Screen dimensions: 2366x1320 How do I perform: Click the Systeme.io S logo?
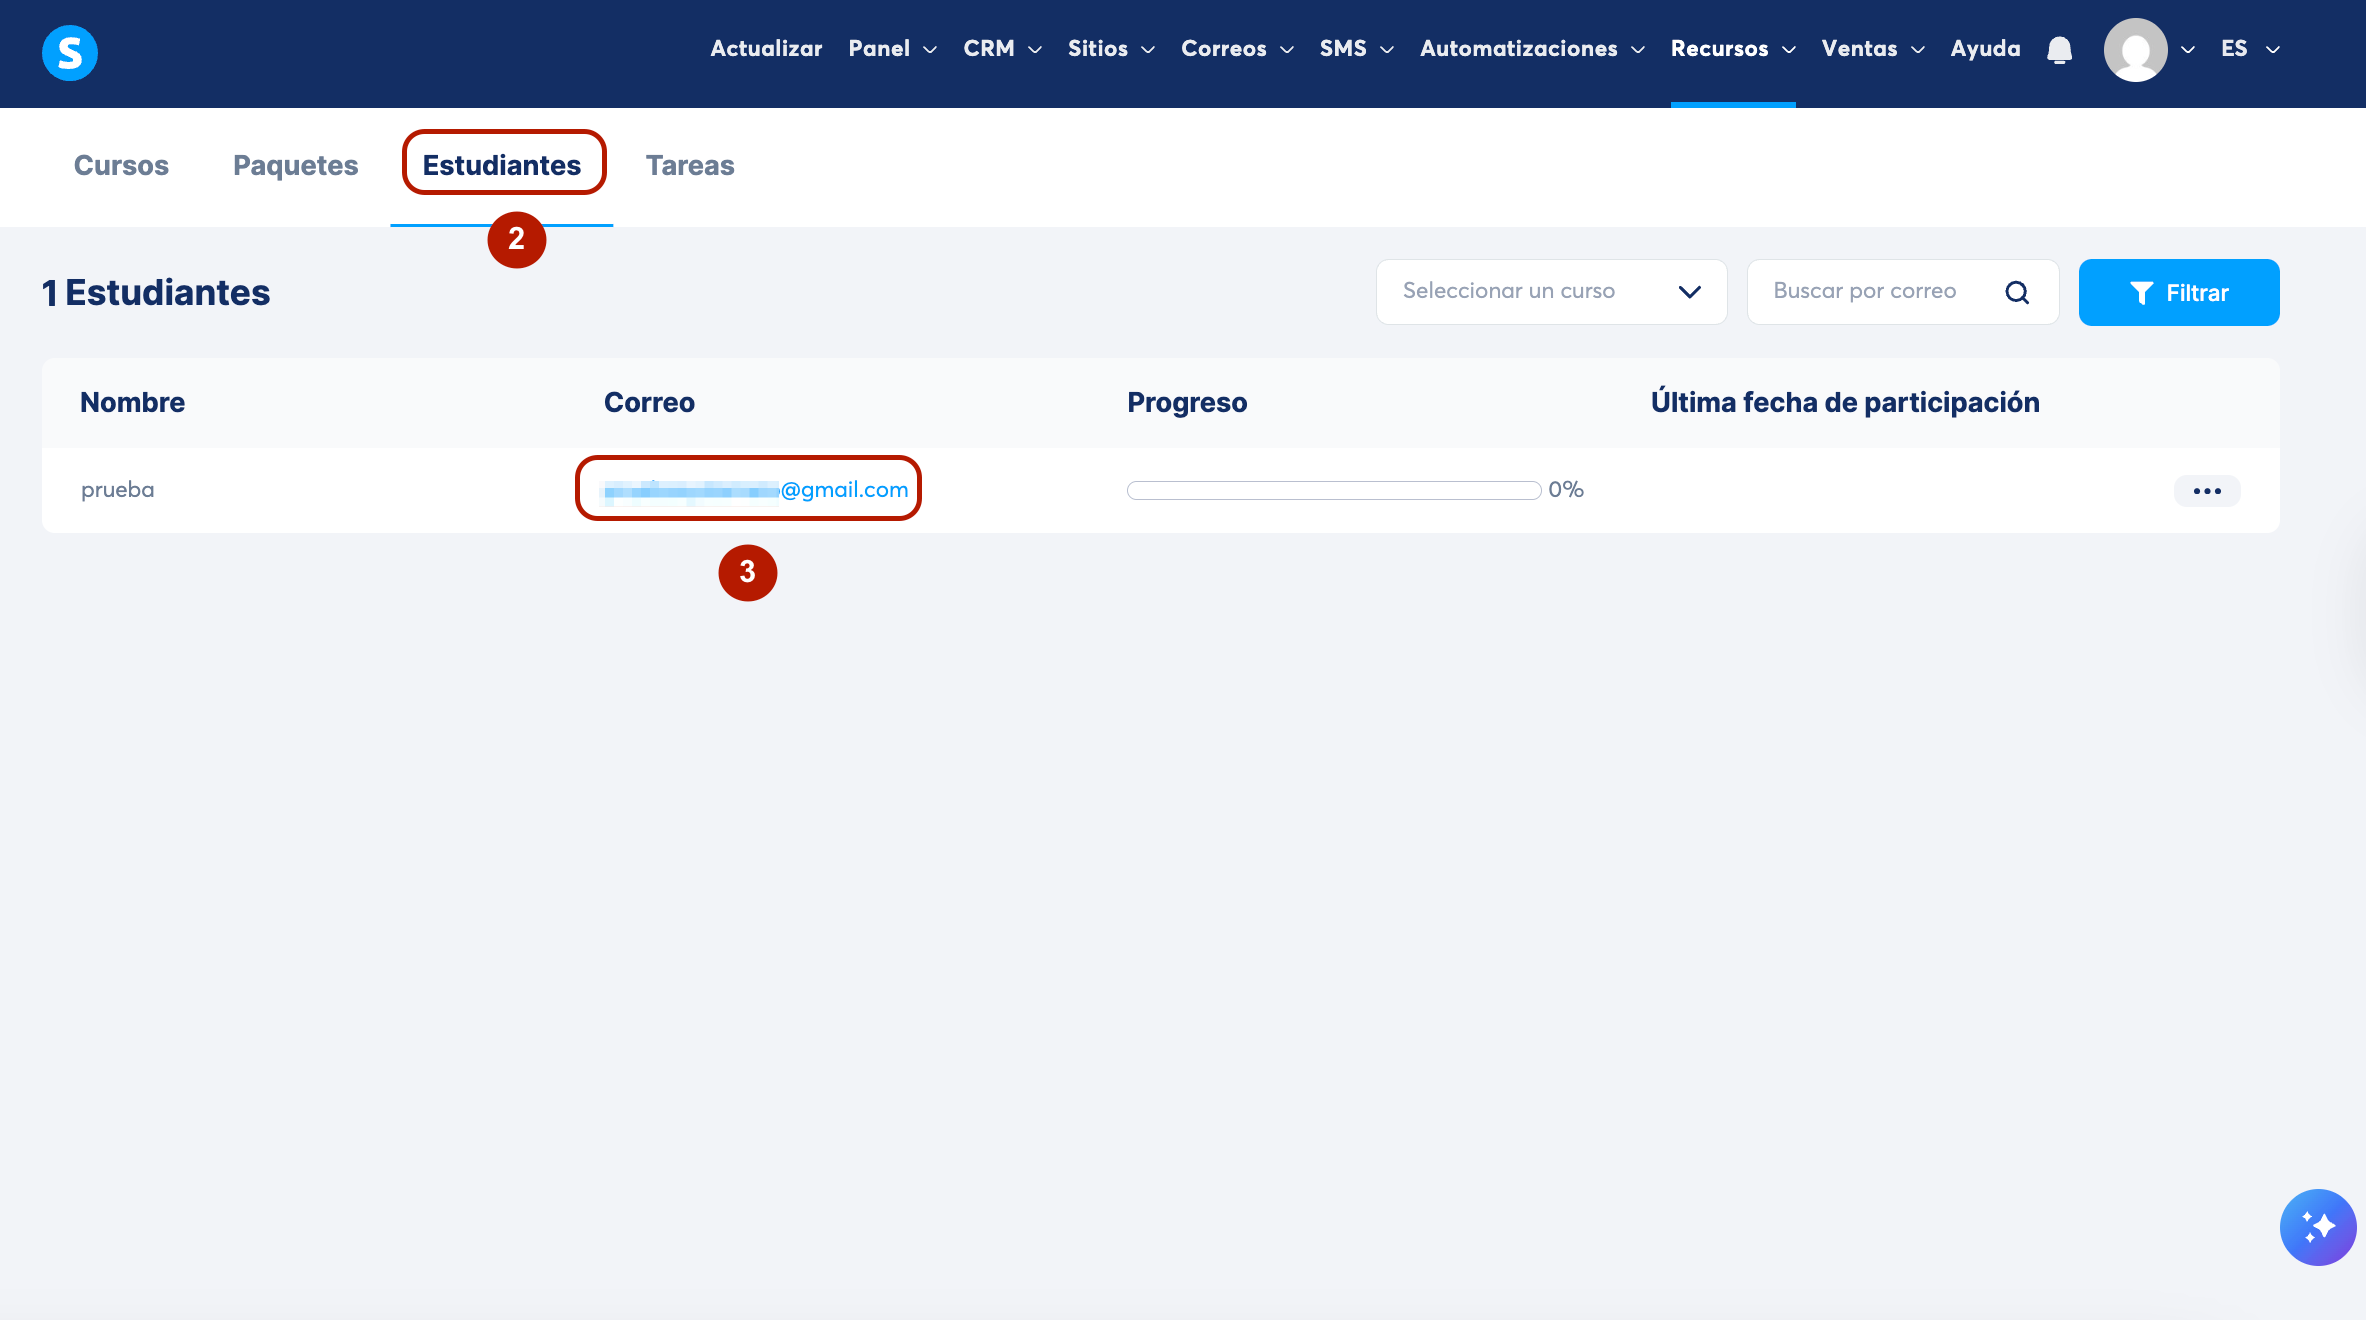[70, 52]
